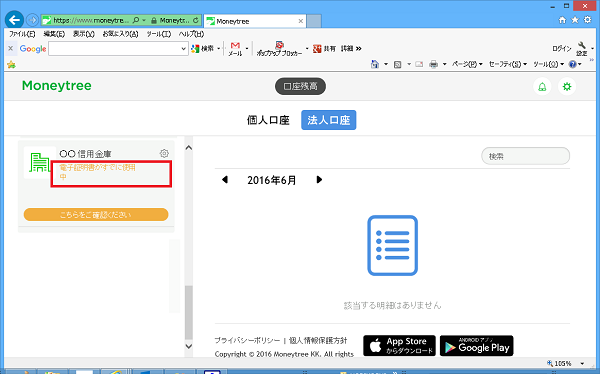Open the 編集(E) menu

point(54,34)
